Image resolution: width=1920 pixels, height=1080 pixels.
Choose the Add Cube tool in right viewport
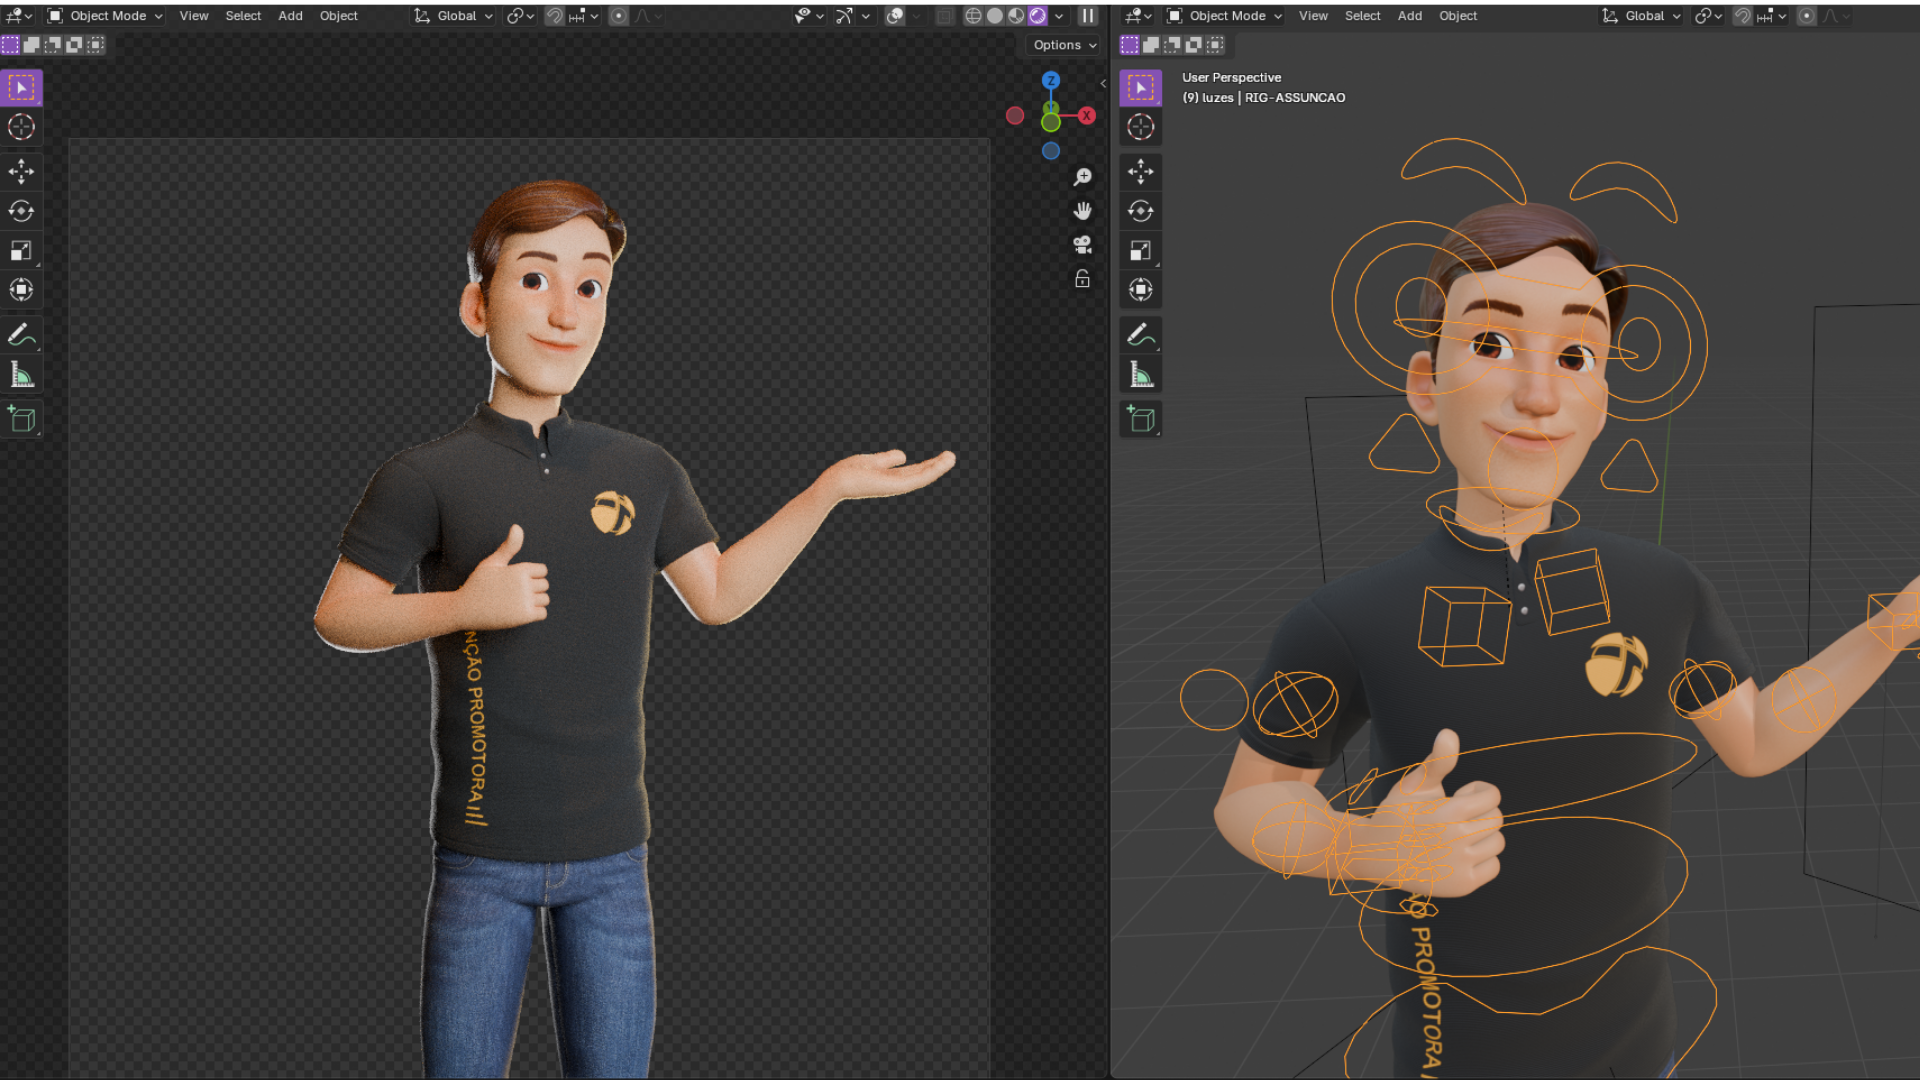[x=1140, y=419]
